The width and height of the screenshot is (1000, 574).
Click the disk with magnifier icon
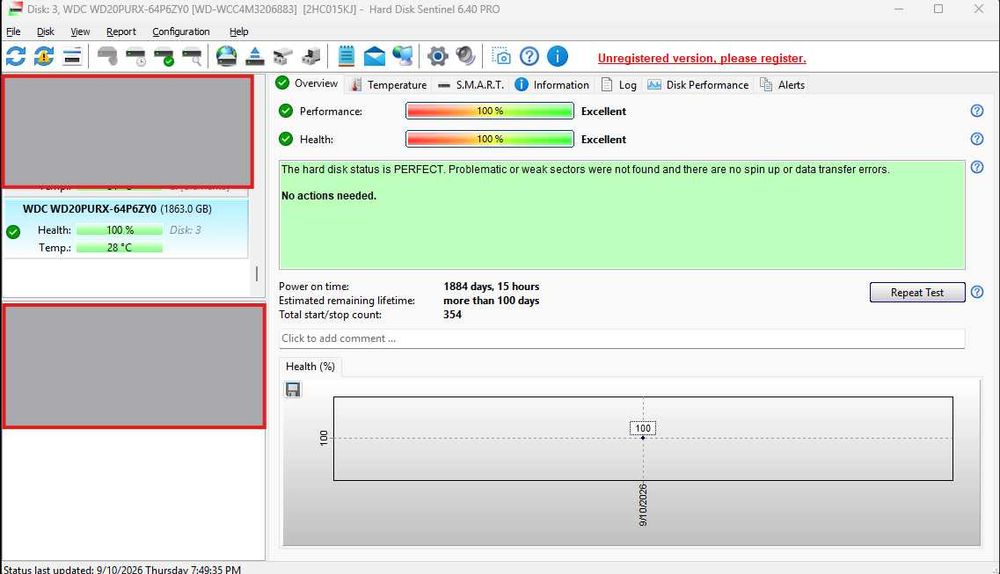[192, 57]
